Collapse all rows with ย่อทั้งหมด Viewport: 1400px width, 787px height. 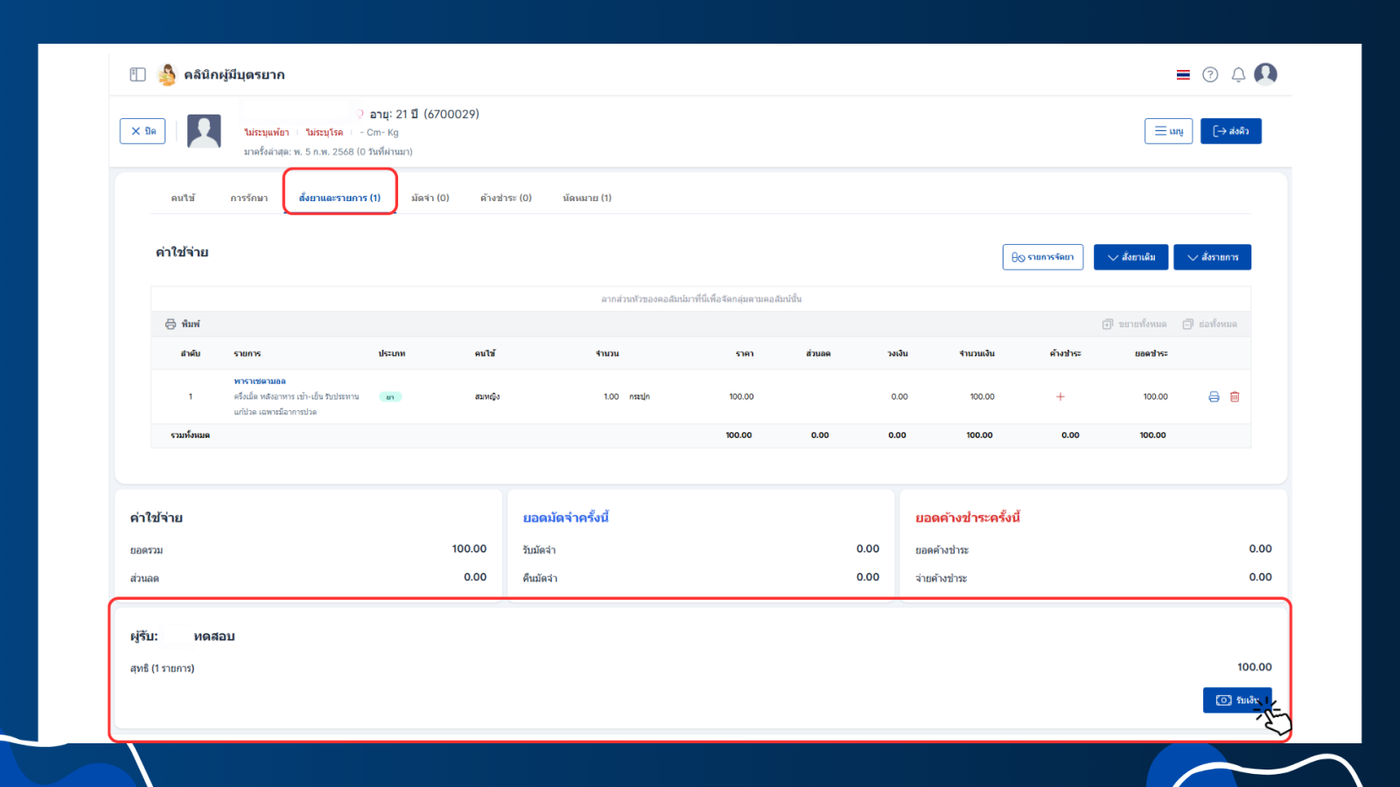point(1210,324)
